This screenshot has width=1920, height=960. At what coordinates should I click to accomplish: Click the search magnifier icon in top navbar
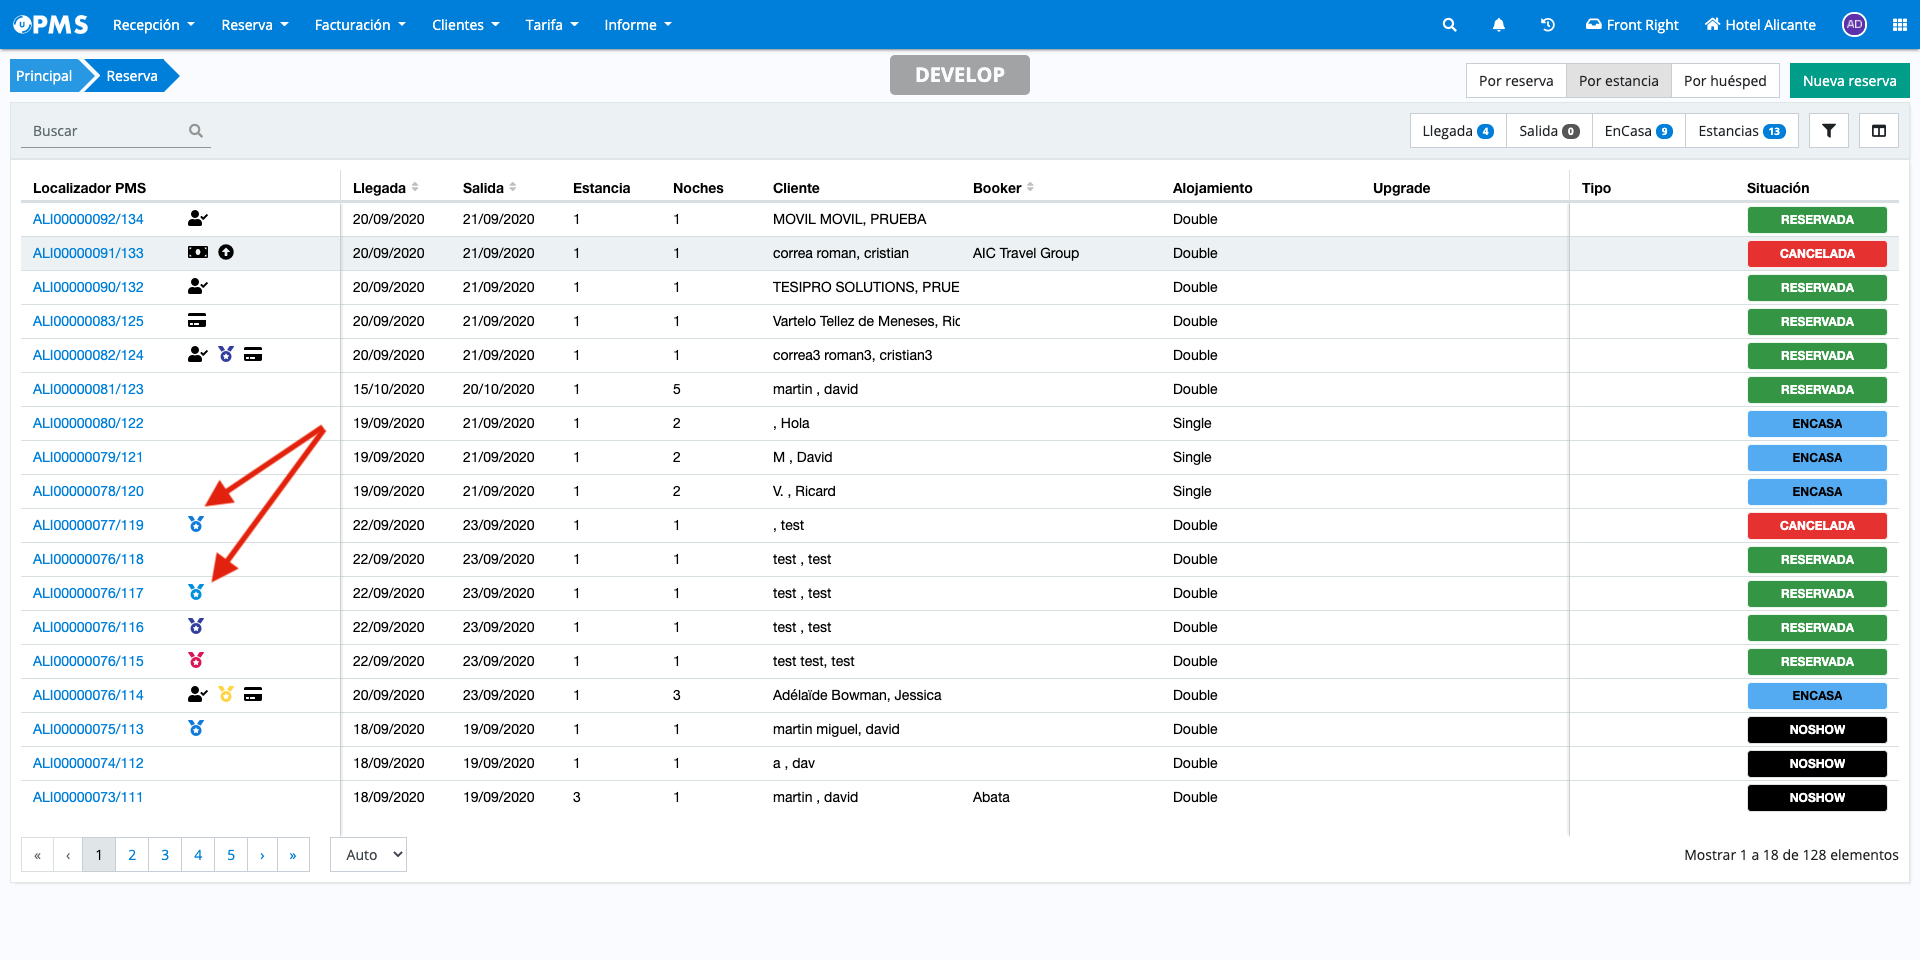click(x=1449, y=25)
